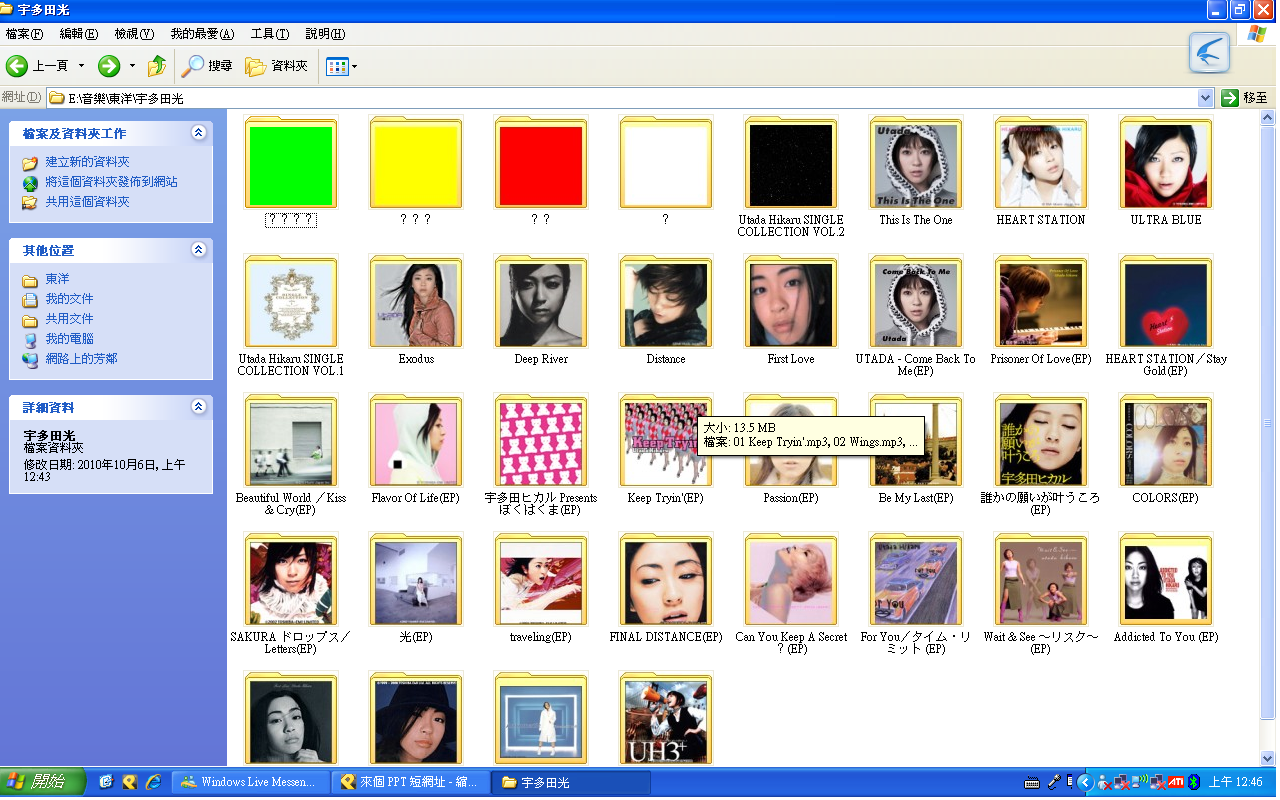Select the red thumbnail folder
The image size is (1280, 800).
point(541,165)
